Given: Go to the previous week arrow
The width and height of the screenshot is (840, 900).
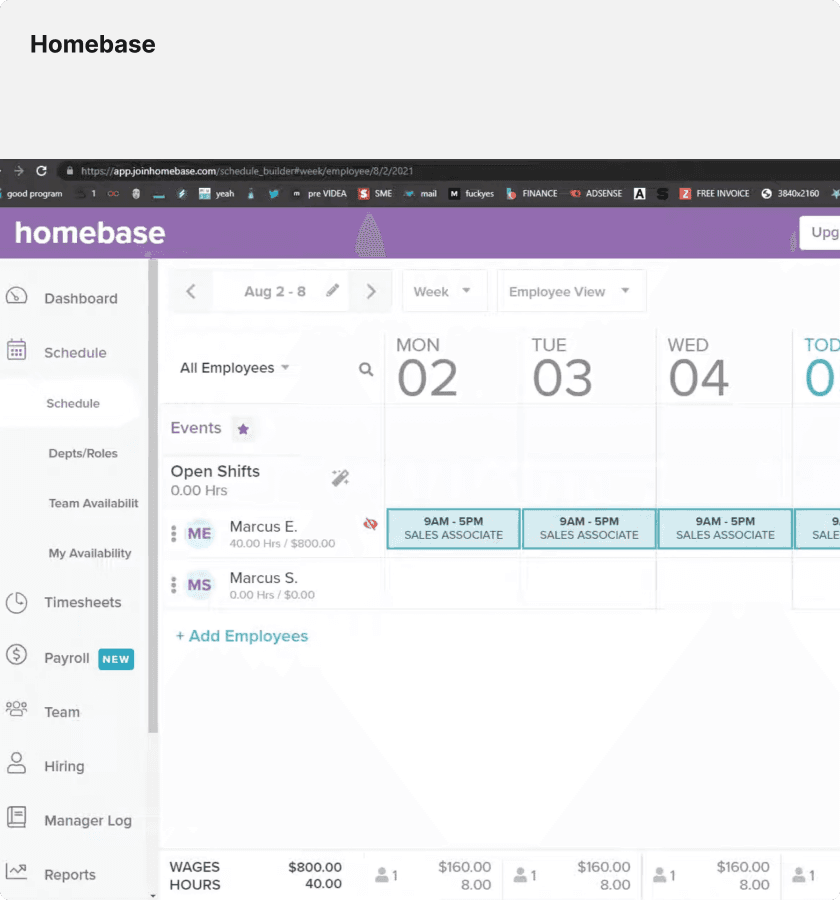Looking at the screenshot, I should tap(191, 291).
